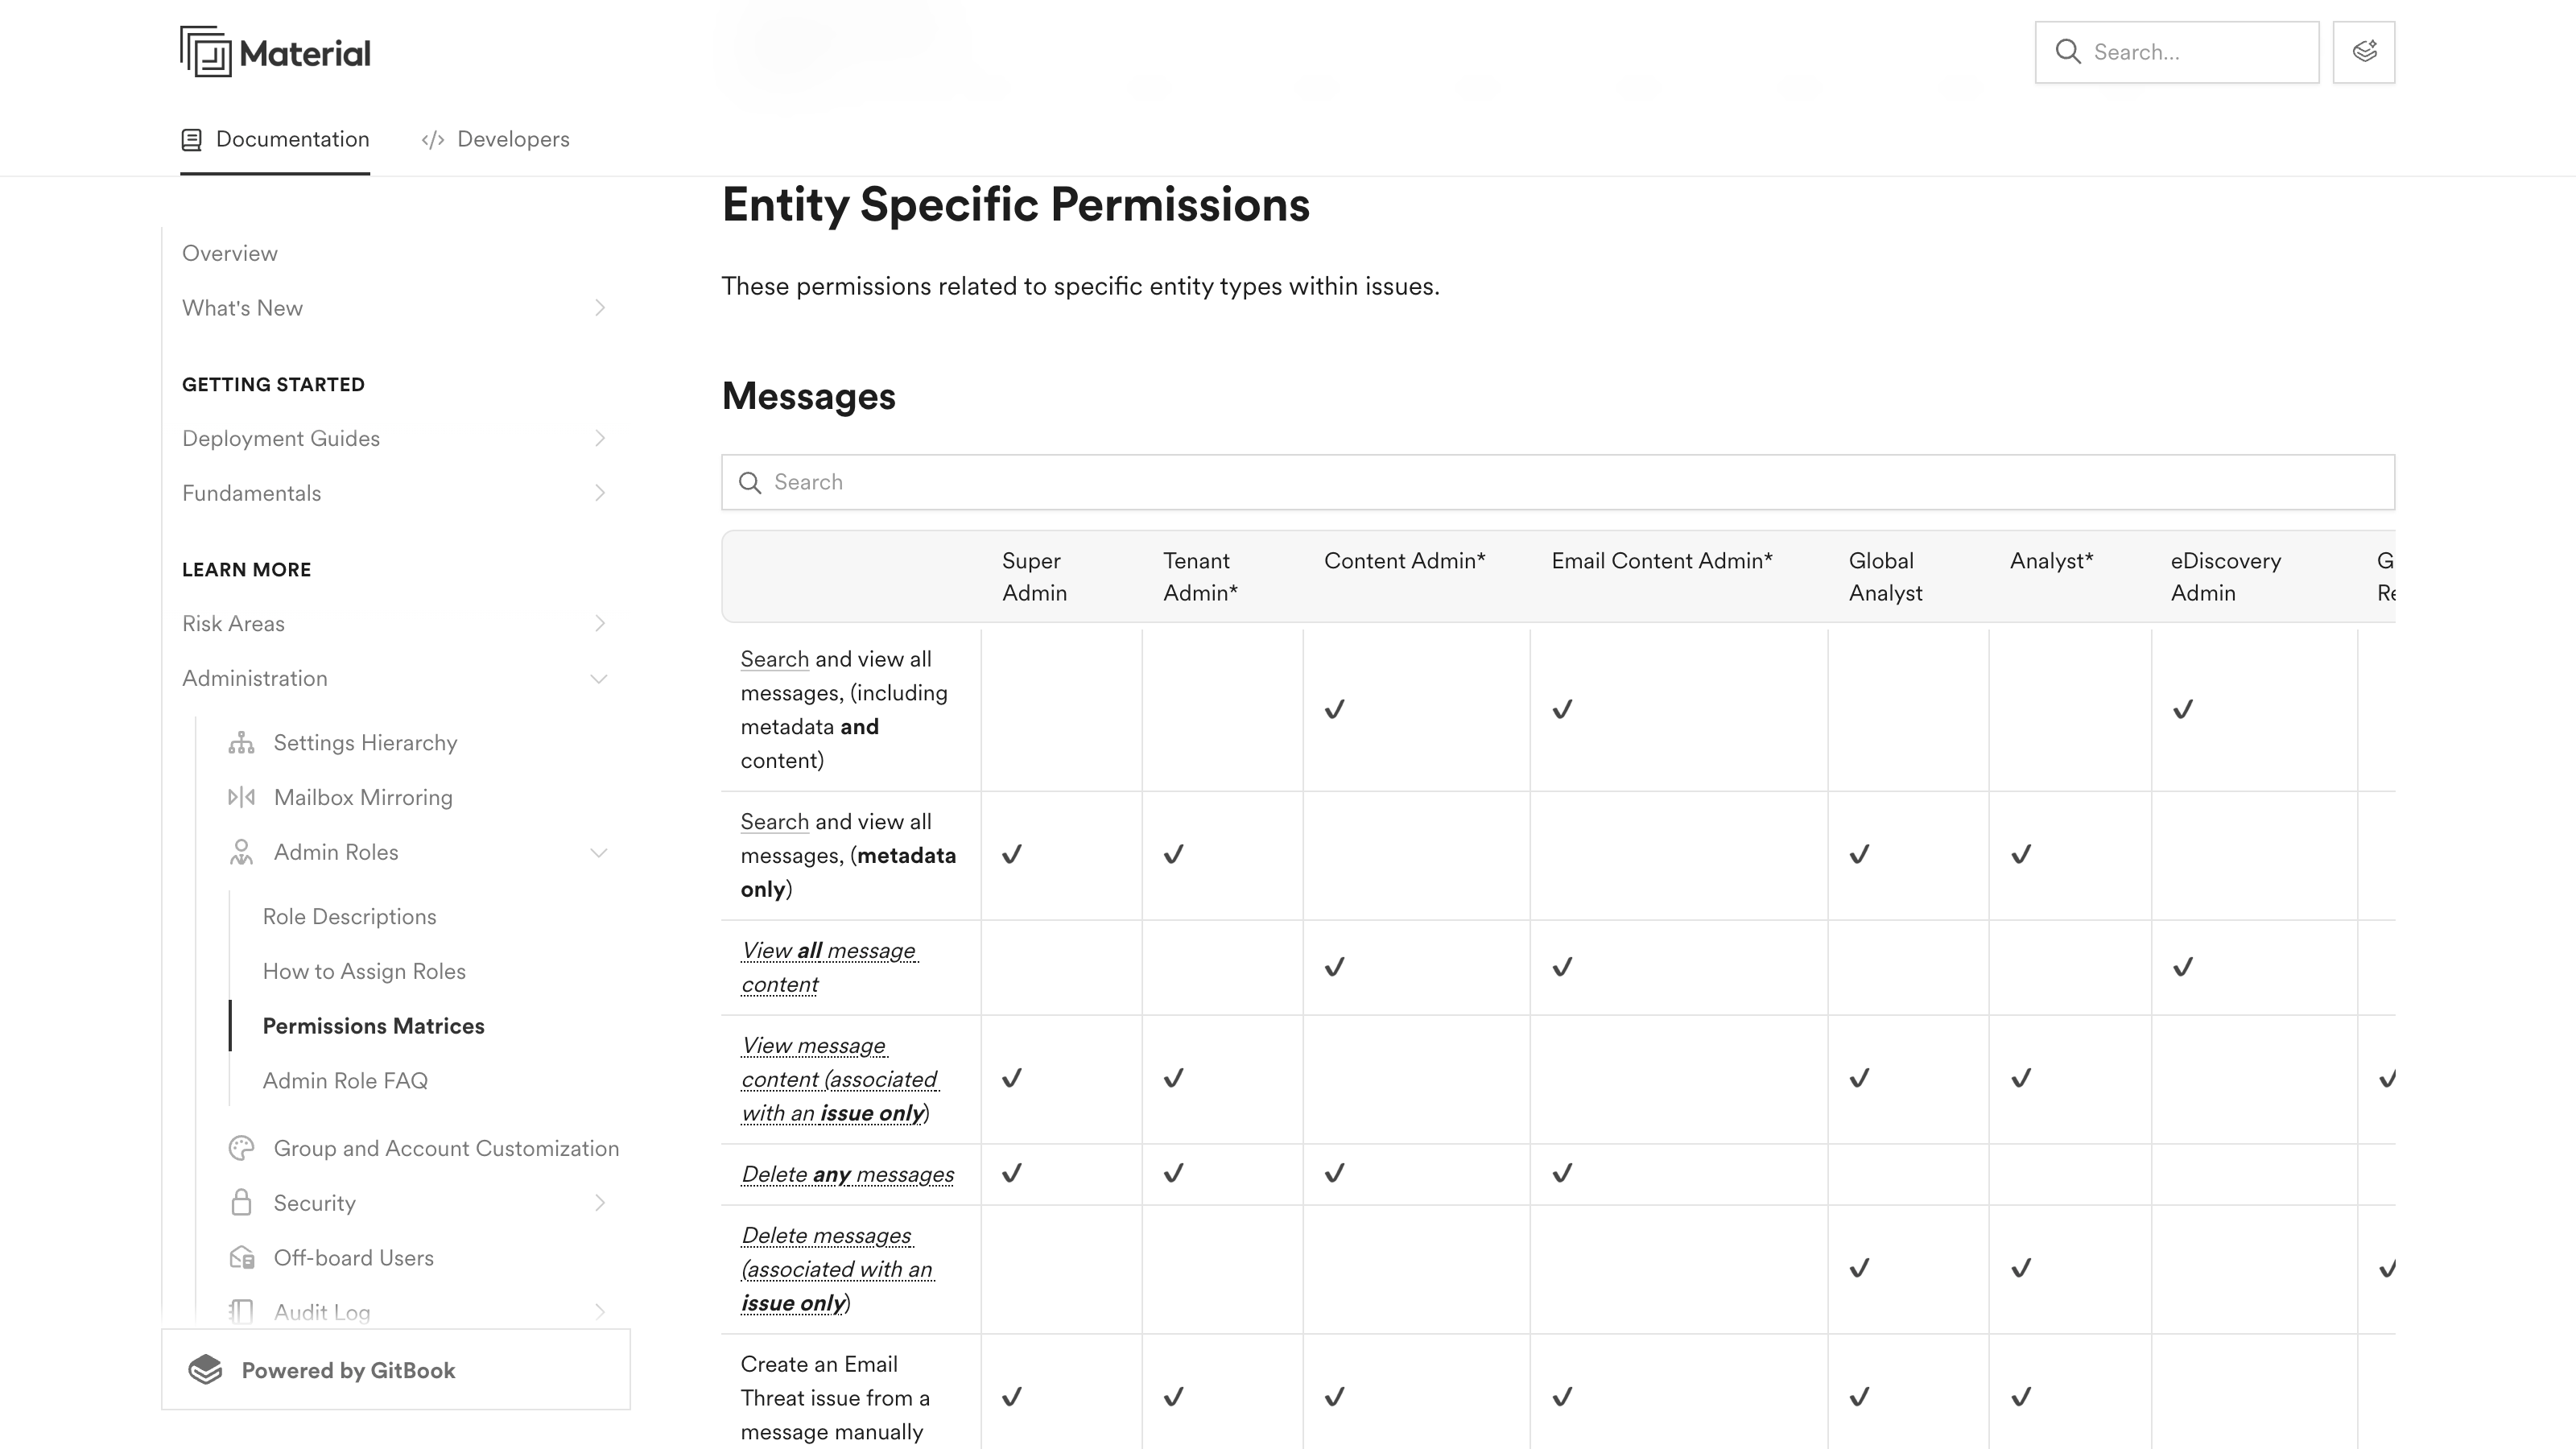Click the Settings Hierarchy icon in sidebar
2576x1449 pixels.
pyautogui.click(x=241, y=743)
